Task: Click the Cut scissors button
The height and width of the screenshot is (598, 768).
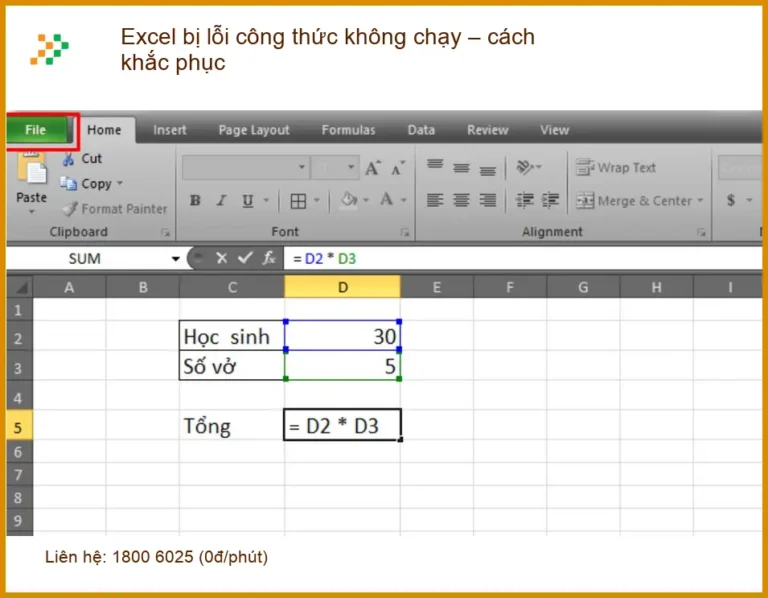Action: click(x=82, y=158)
